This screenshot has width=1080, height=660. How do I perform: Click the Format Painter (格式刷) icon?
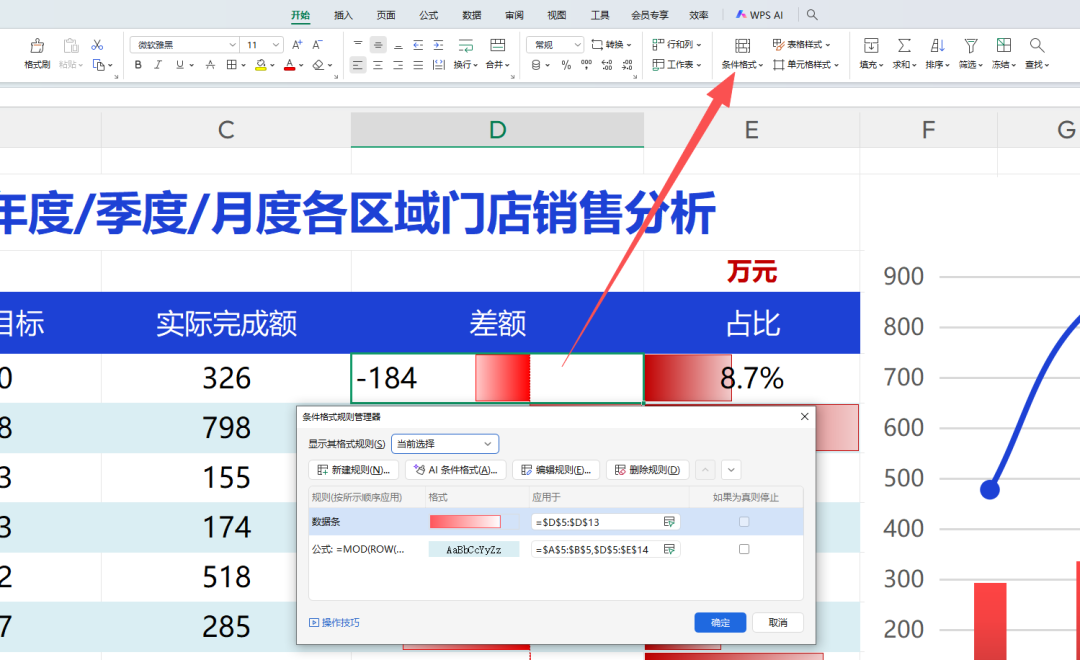tap(37, 46)
